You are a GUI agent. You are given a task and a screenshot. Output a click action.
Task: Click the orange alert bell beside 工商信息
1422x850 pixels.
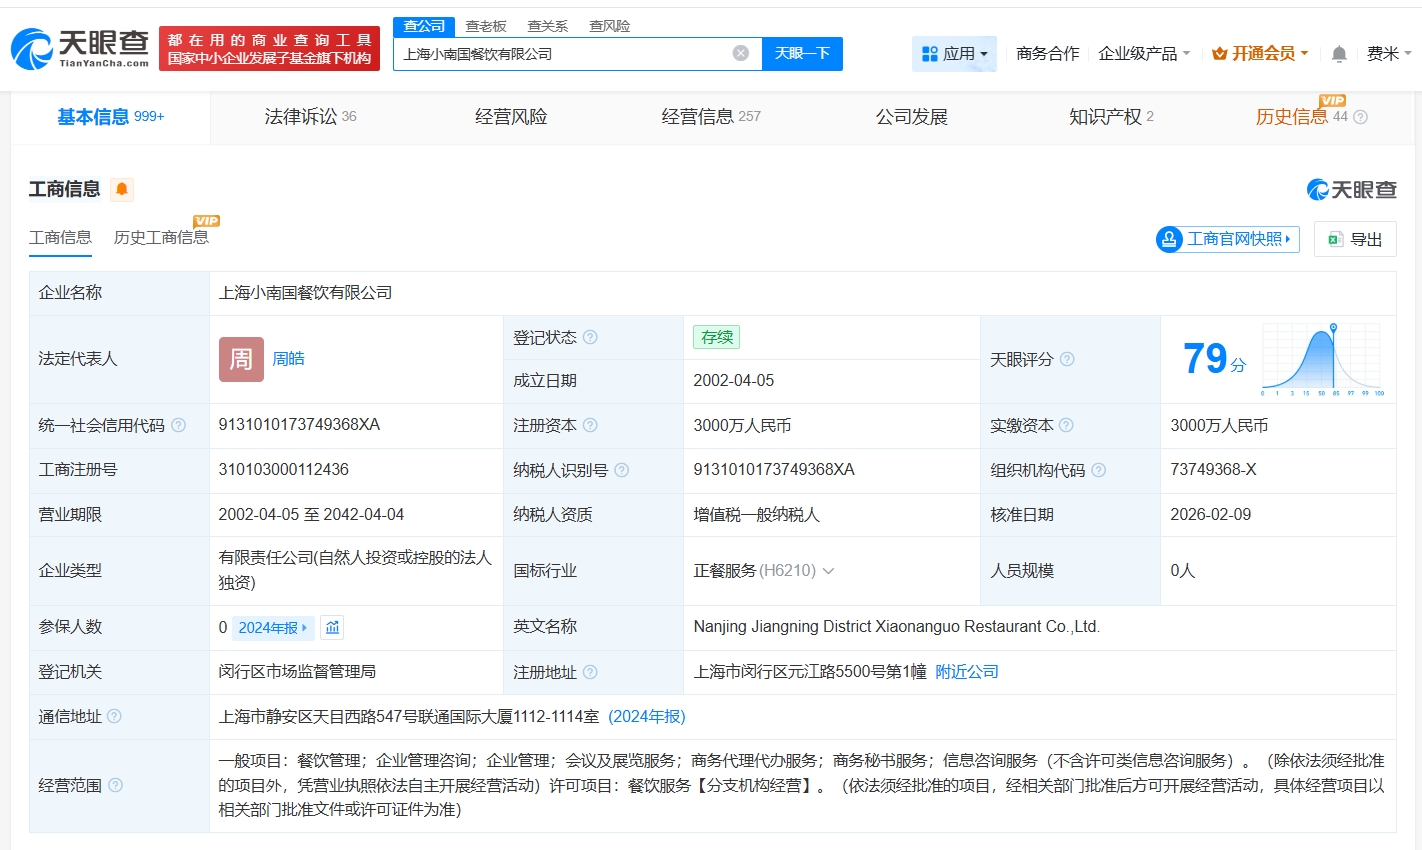tap(121, 189)
